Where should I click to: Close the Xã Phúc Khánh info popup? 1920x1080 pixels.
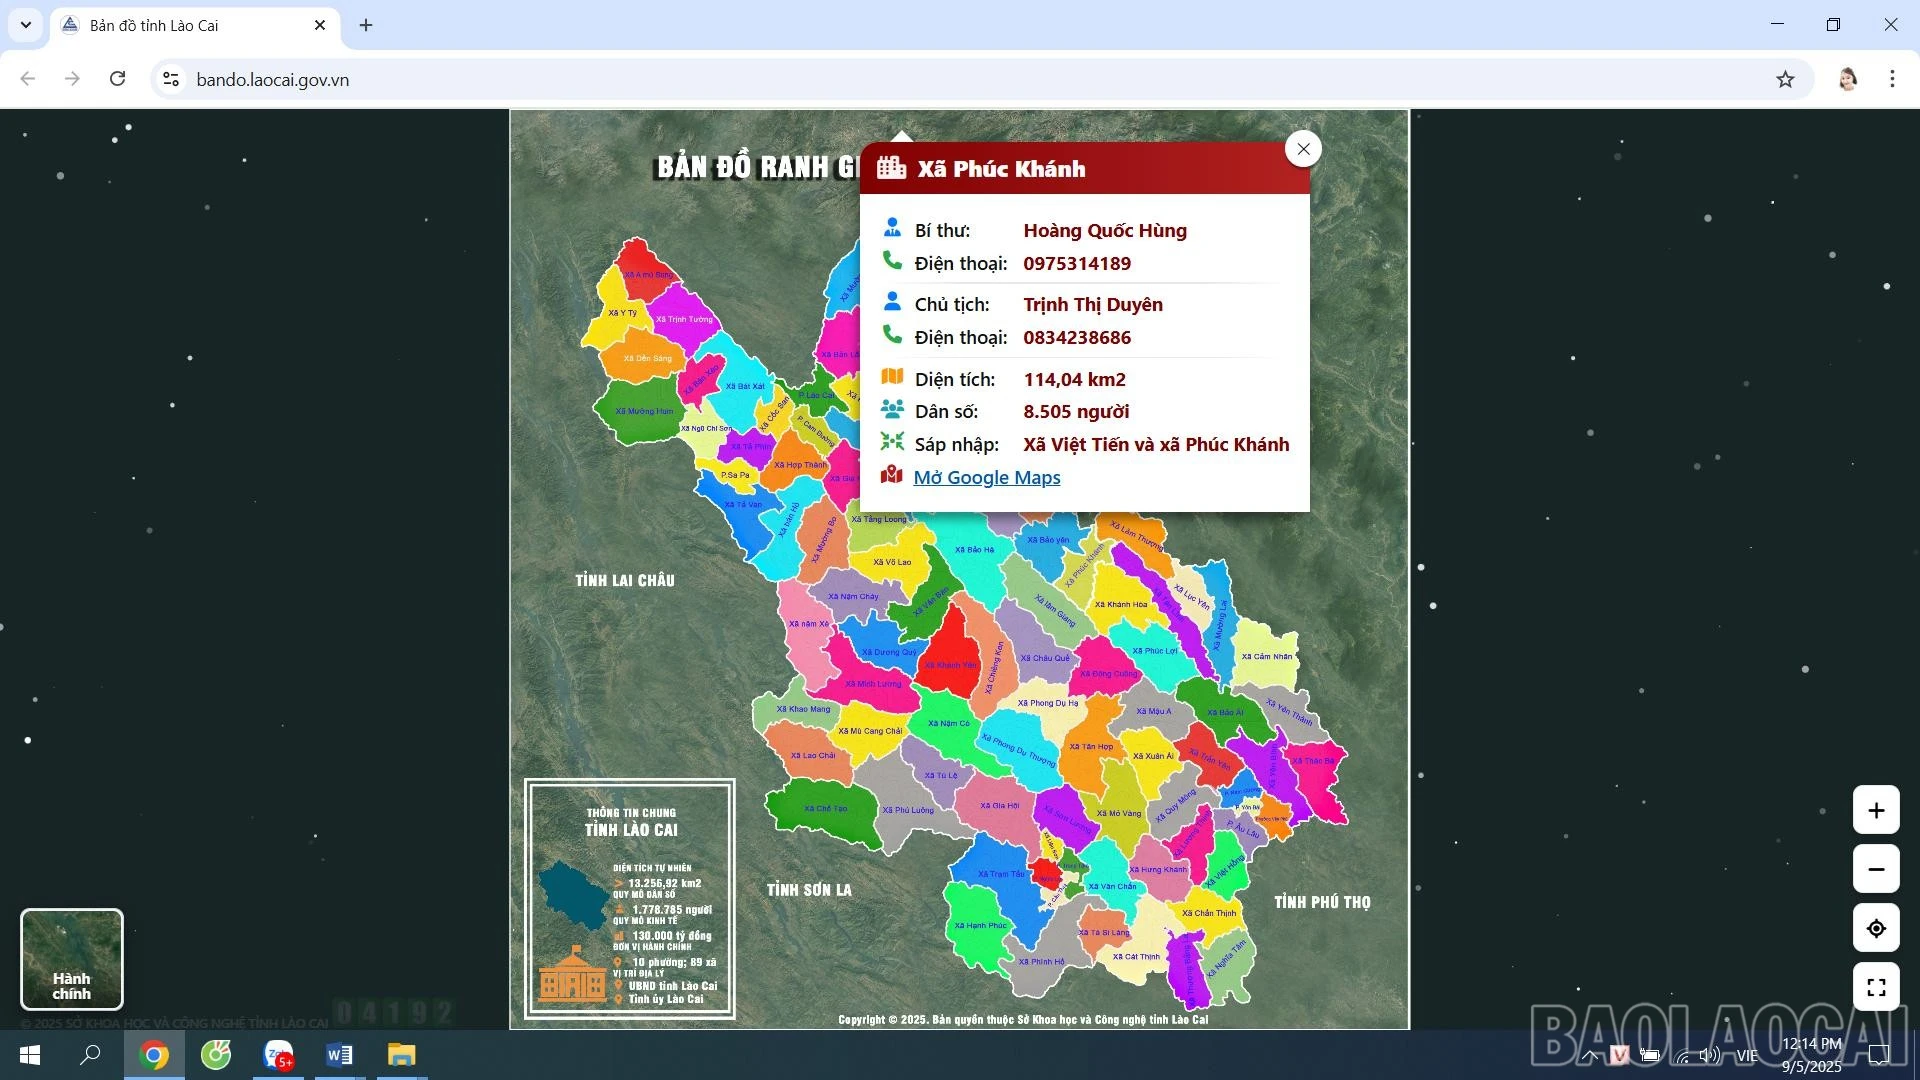[1303, 149]
